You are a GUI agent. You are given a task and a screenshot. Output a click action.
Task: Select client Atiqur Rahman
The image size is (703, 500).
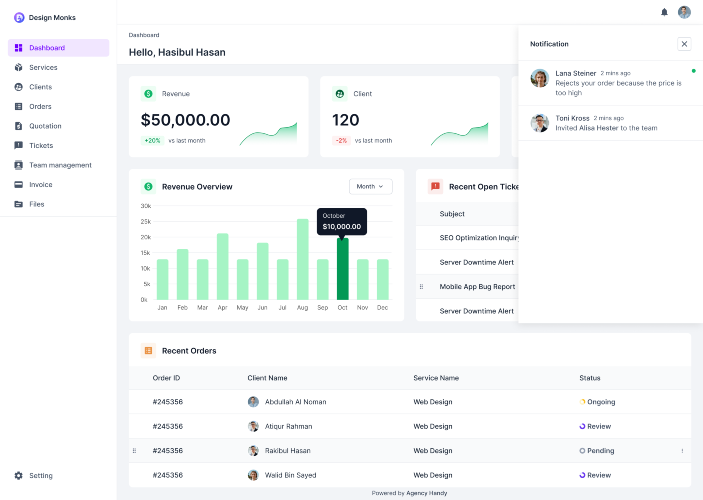(288, 426)
